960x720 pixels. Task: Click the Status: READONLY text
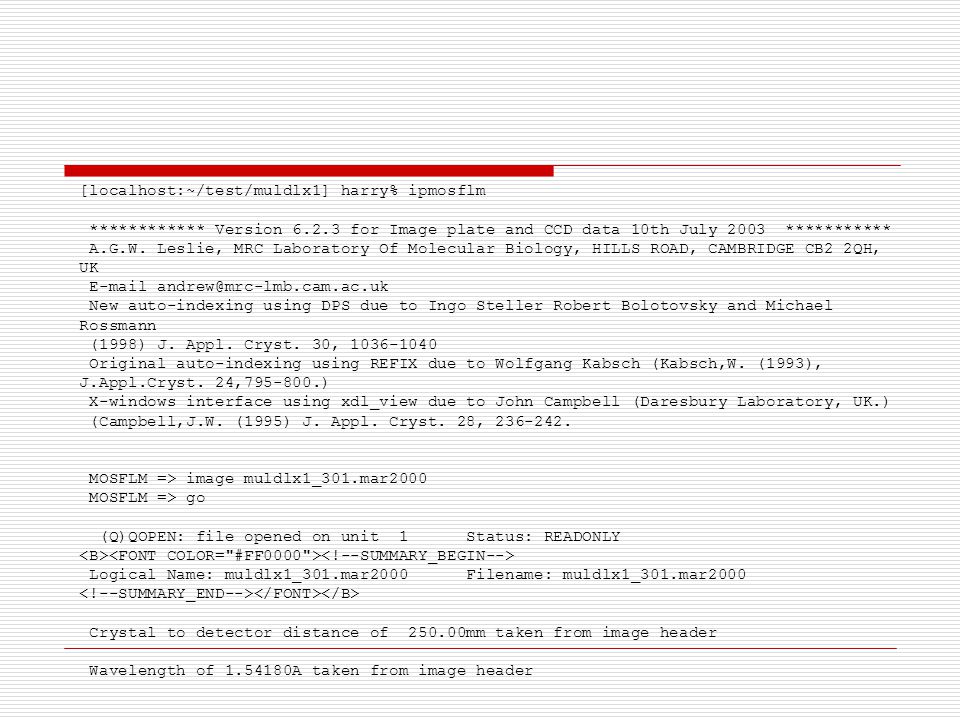tap(543, 537)
